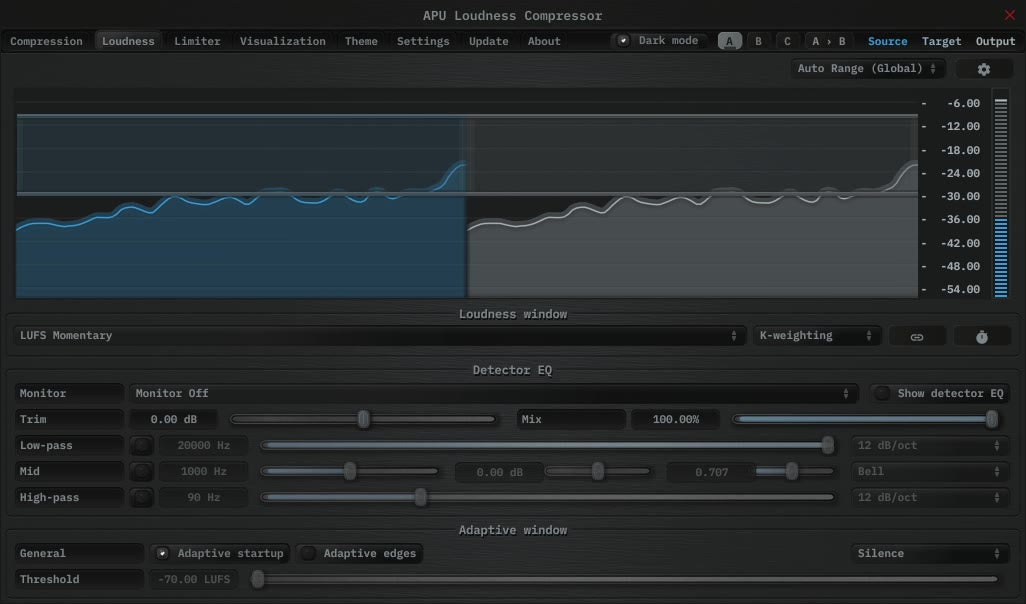Viewport: 1026px width, 604px height.
Task: Open the Auto Range (Global) dropdown
Action: (867, 69)
